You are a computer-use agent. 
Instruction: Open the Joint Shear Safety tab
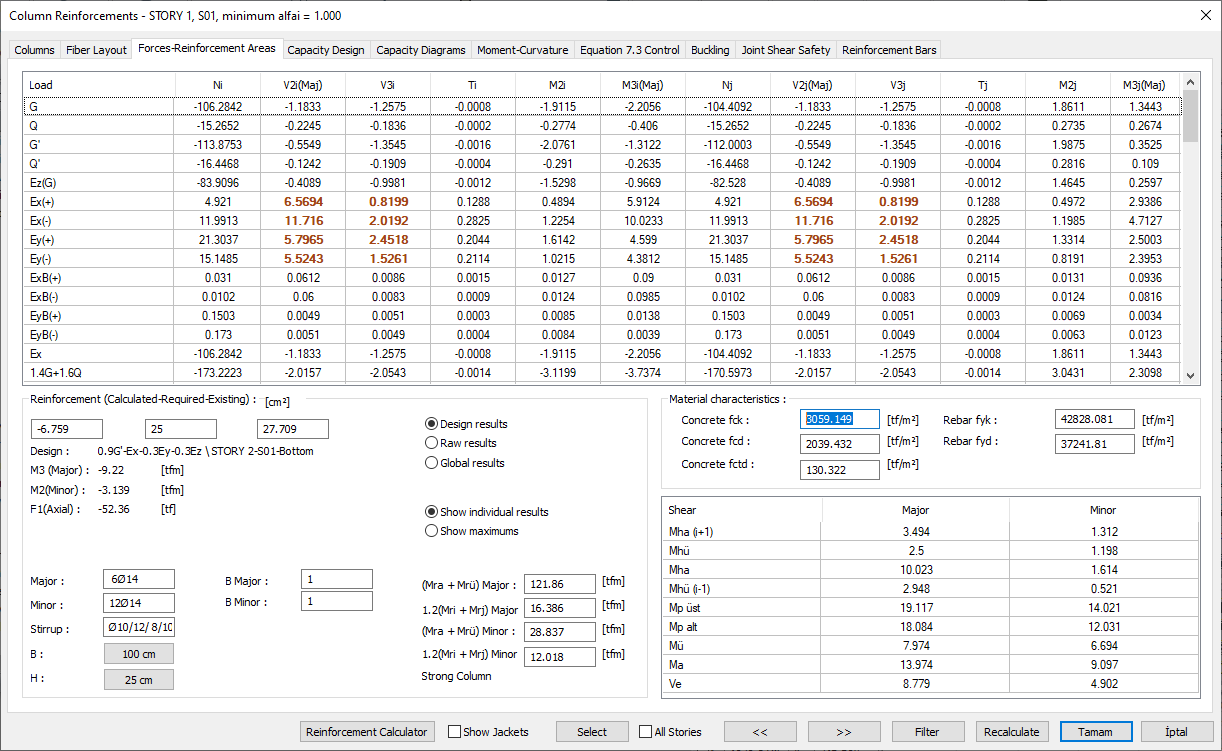[x=785, y=50]
